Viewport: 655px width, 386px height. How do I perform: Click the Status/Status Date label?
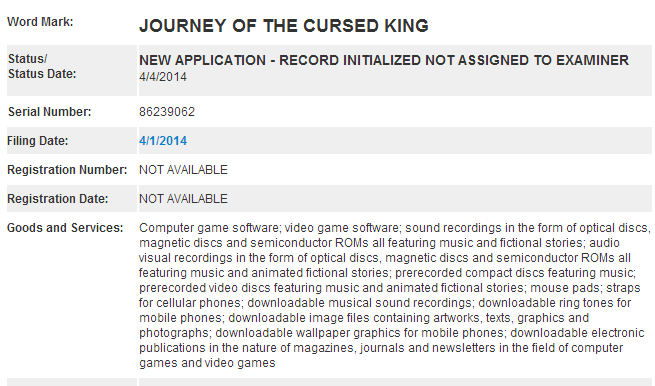click(x=42, y=66)
